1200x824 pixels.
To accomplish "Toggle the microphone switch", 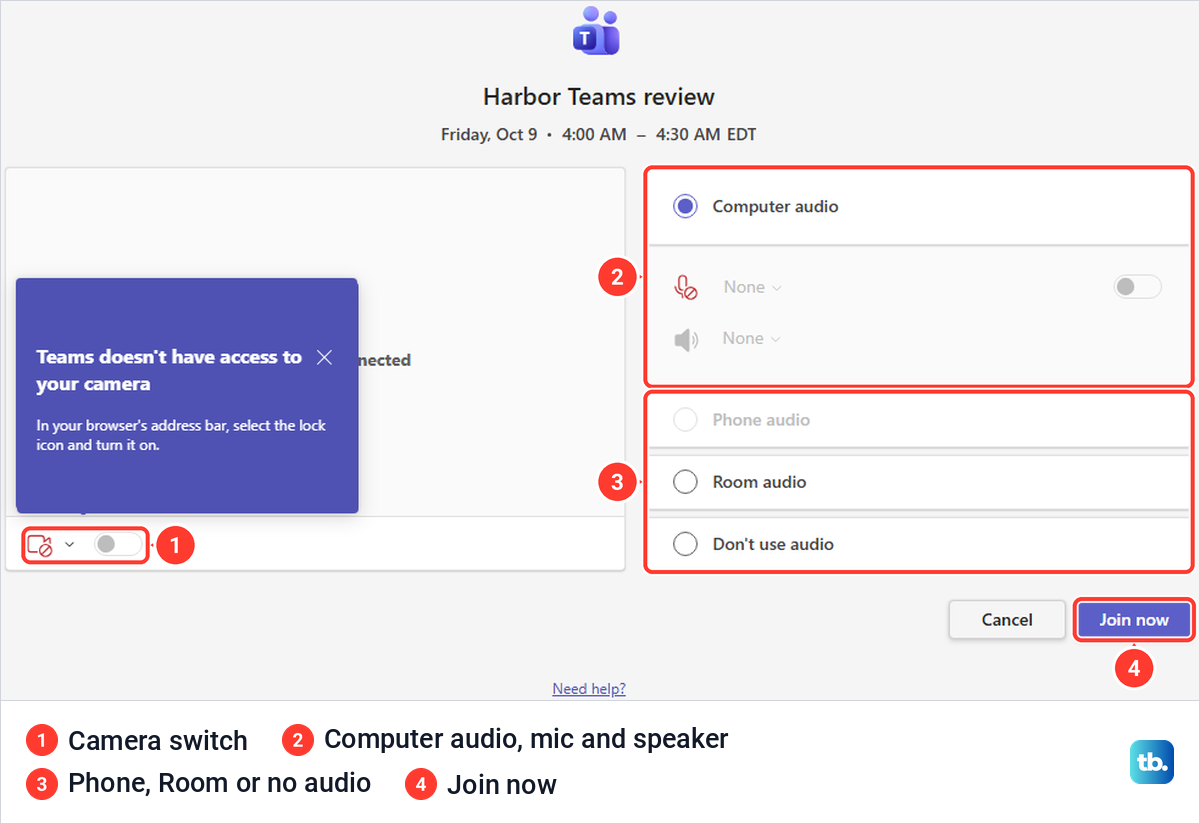I will 1138,287.
